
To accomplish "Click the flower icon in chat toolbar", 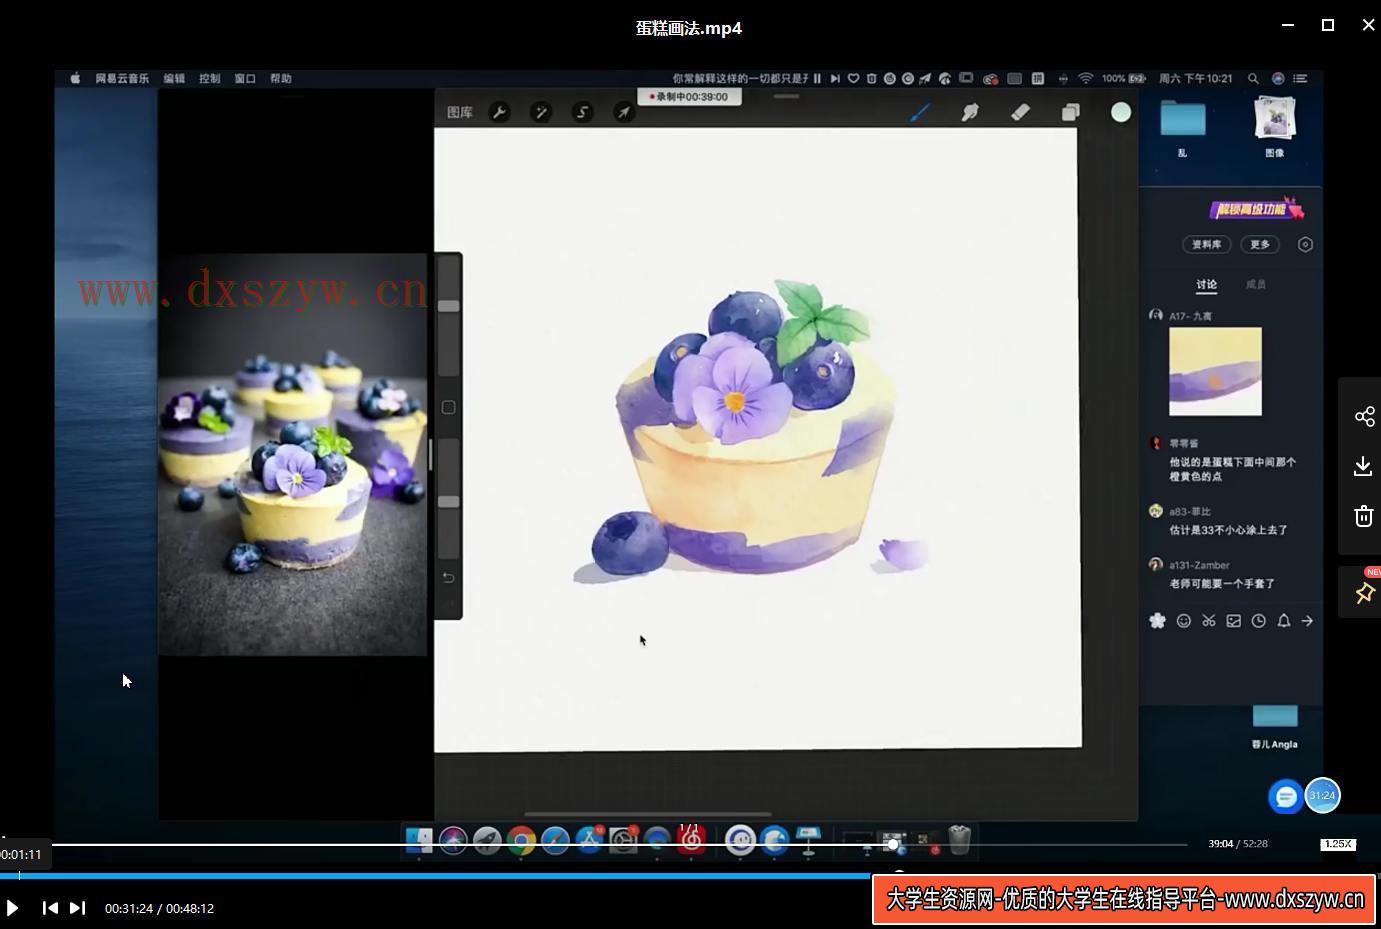I will [x=1158, y=621].
